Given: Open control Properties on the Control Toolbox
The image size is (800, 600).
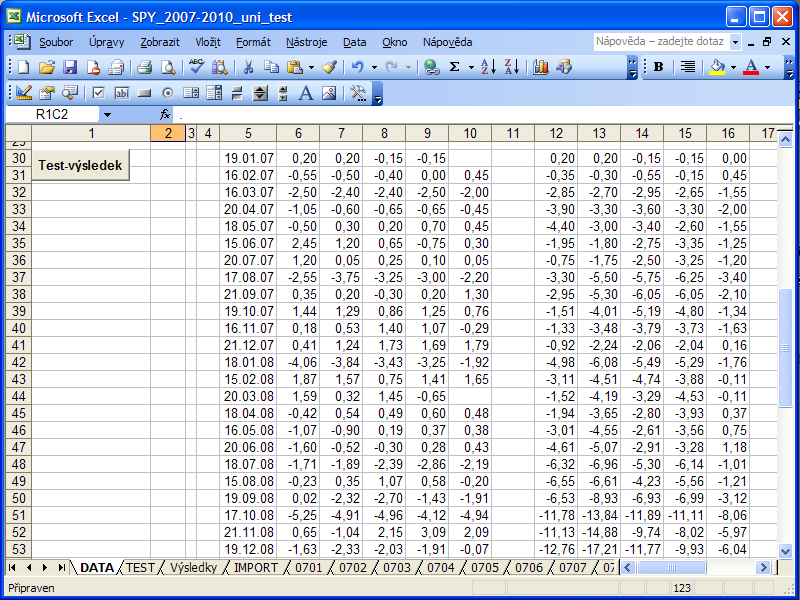Looking at the screenshot, I should 46,93.
